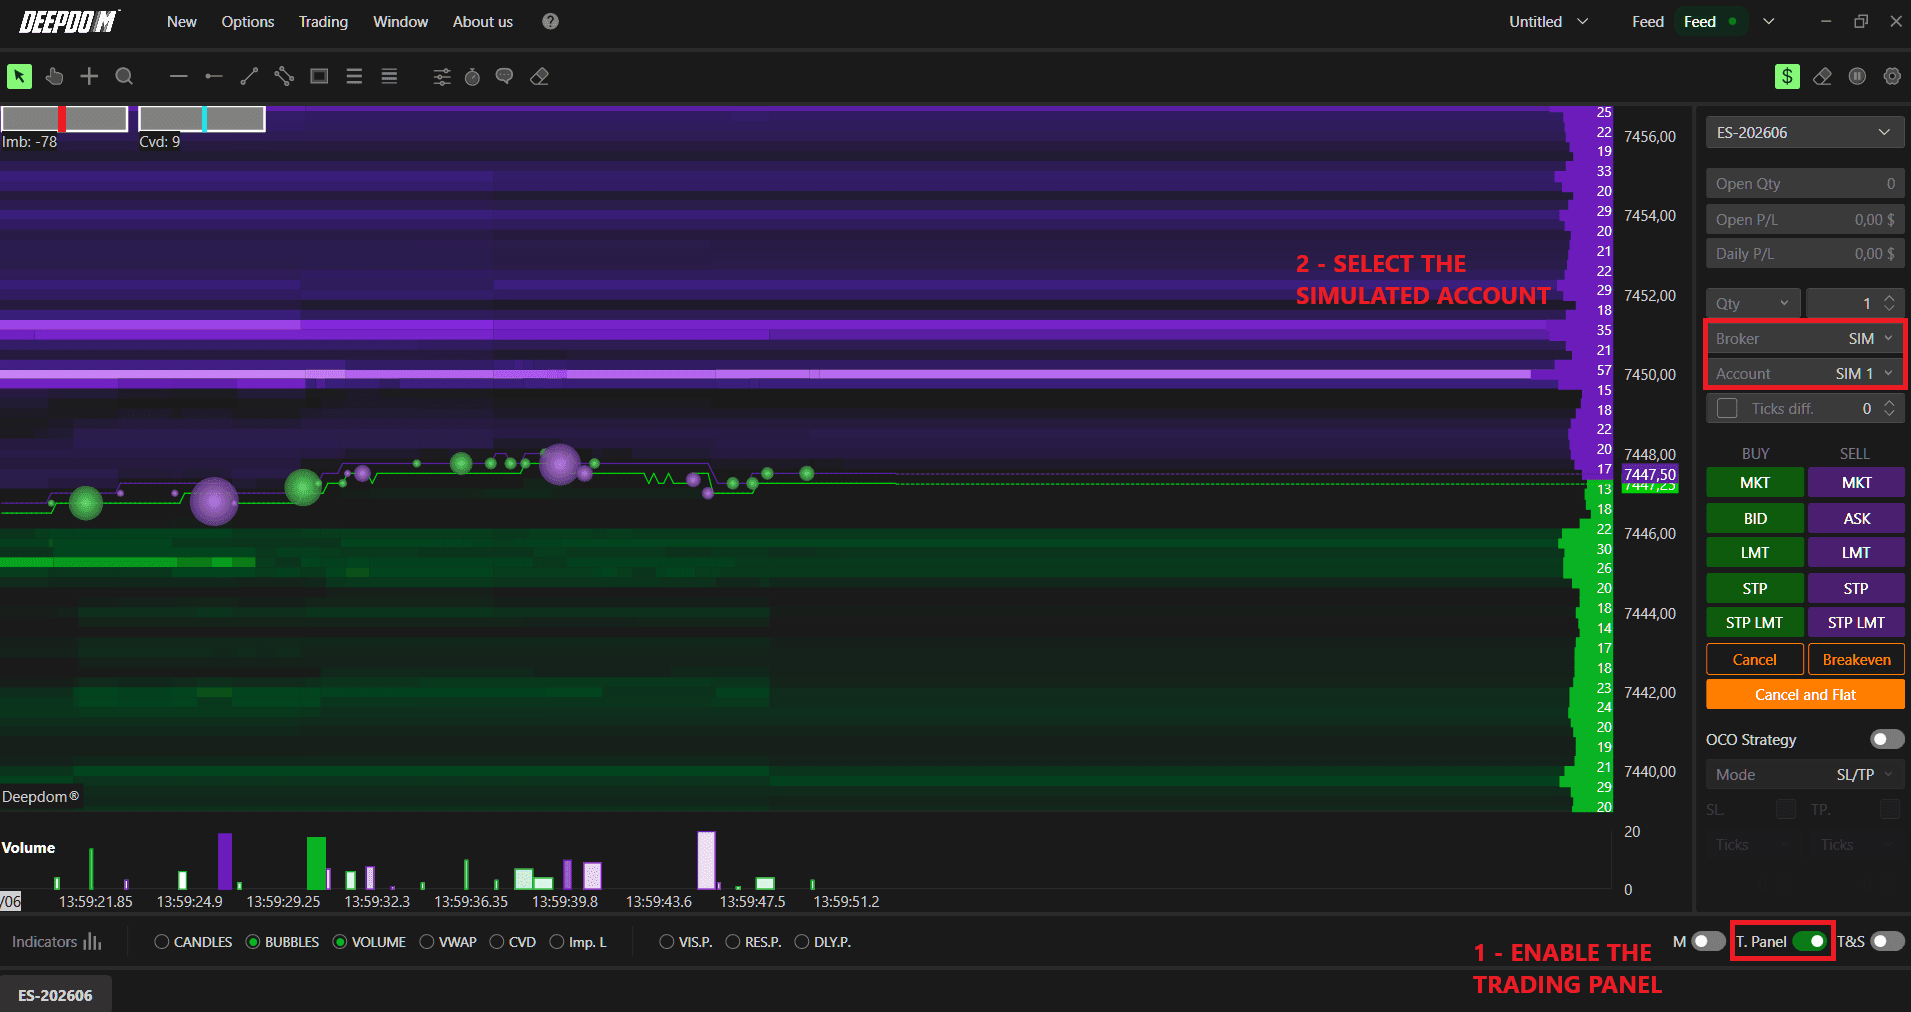1911x1012 pixels.
Task: Open the Untitled workspace dropdown
Action: 1548,21
